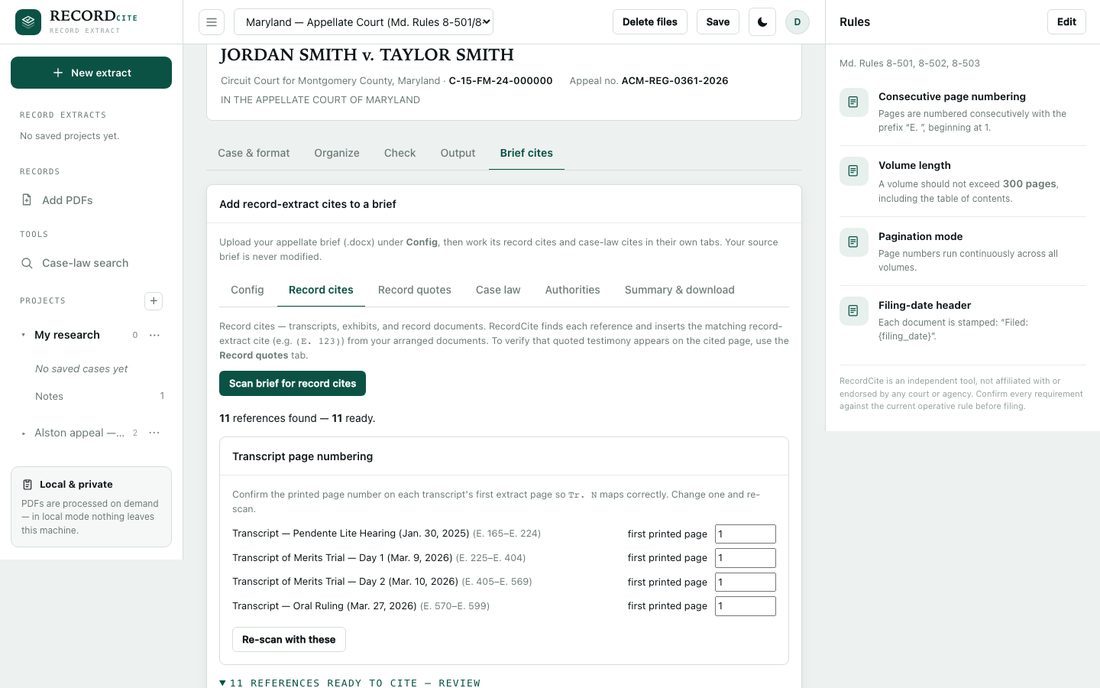Expand the Alston appeal project
Image resolution: width=1100 pixels, height=688 pixels.
click(23, 433)
